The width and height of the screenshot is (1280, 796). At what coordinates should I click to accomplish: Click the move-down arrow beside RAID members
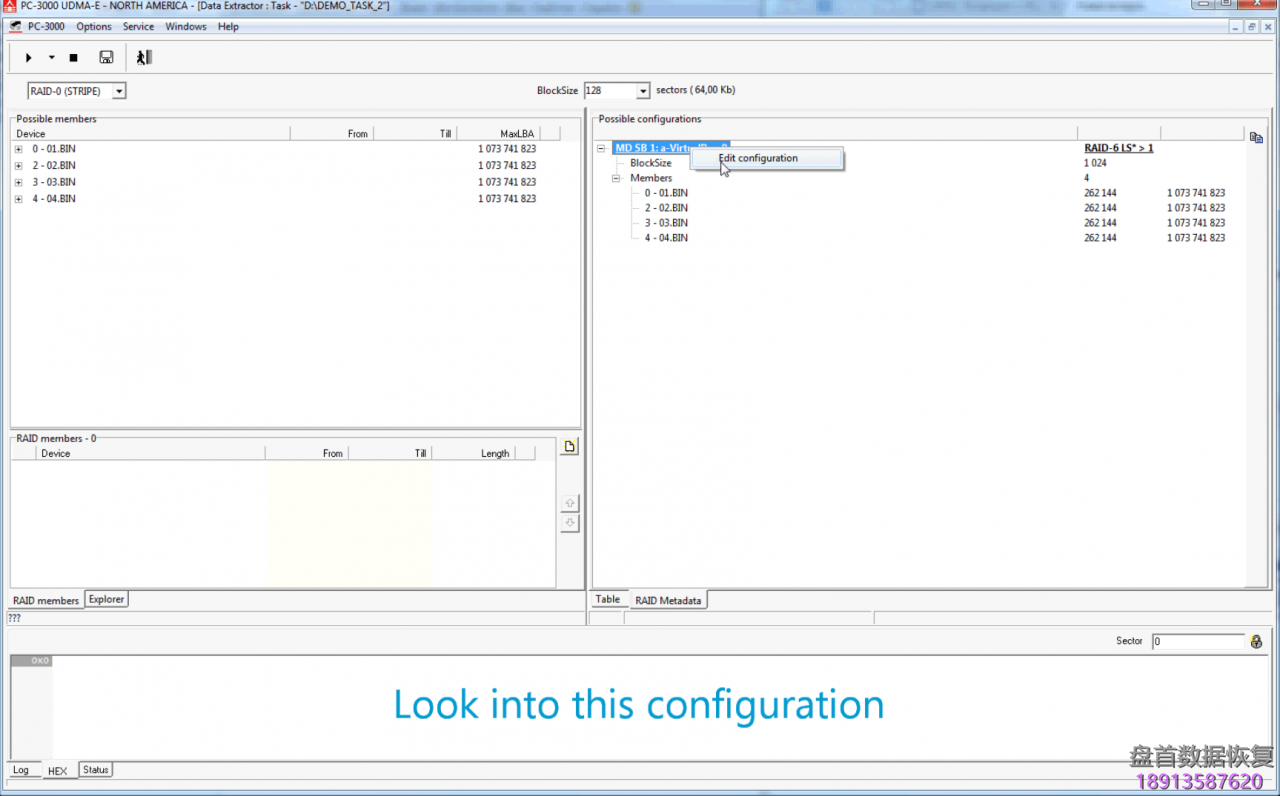click(x=570, y=523)
